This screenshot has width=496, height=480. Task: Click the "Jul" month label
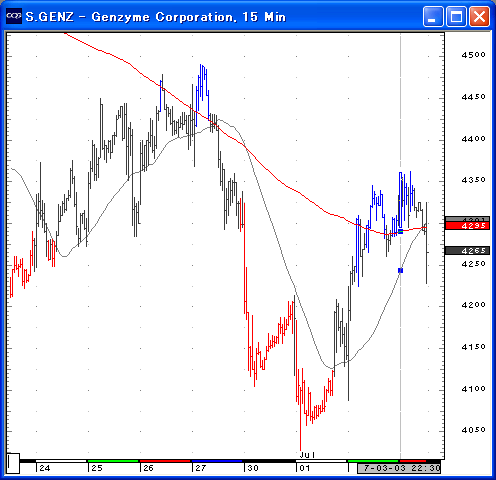click(307, 455)
